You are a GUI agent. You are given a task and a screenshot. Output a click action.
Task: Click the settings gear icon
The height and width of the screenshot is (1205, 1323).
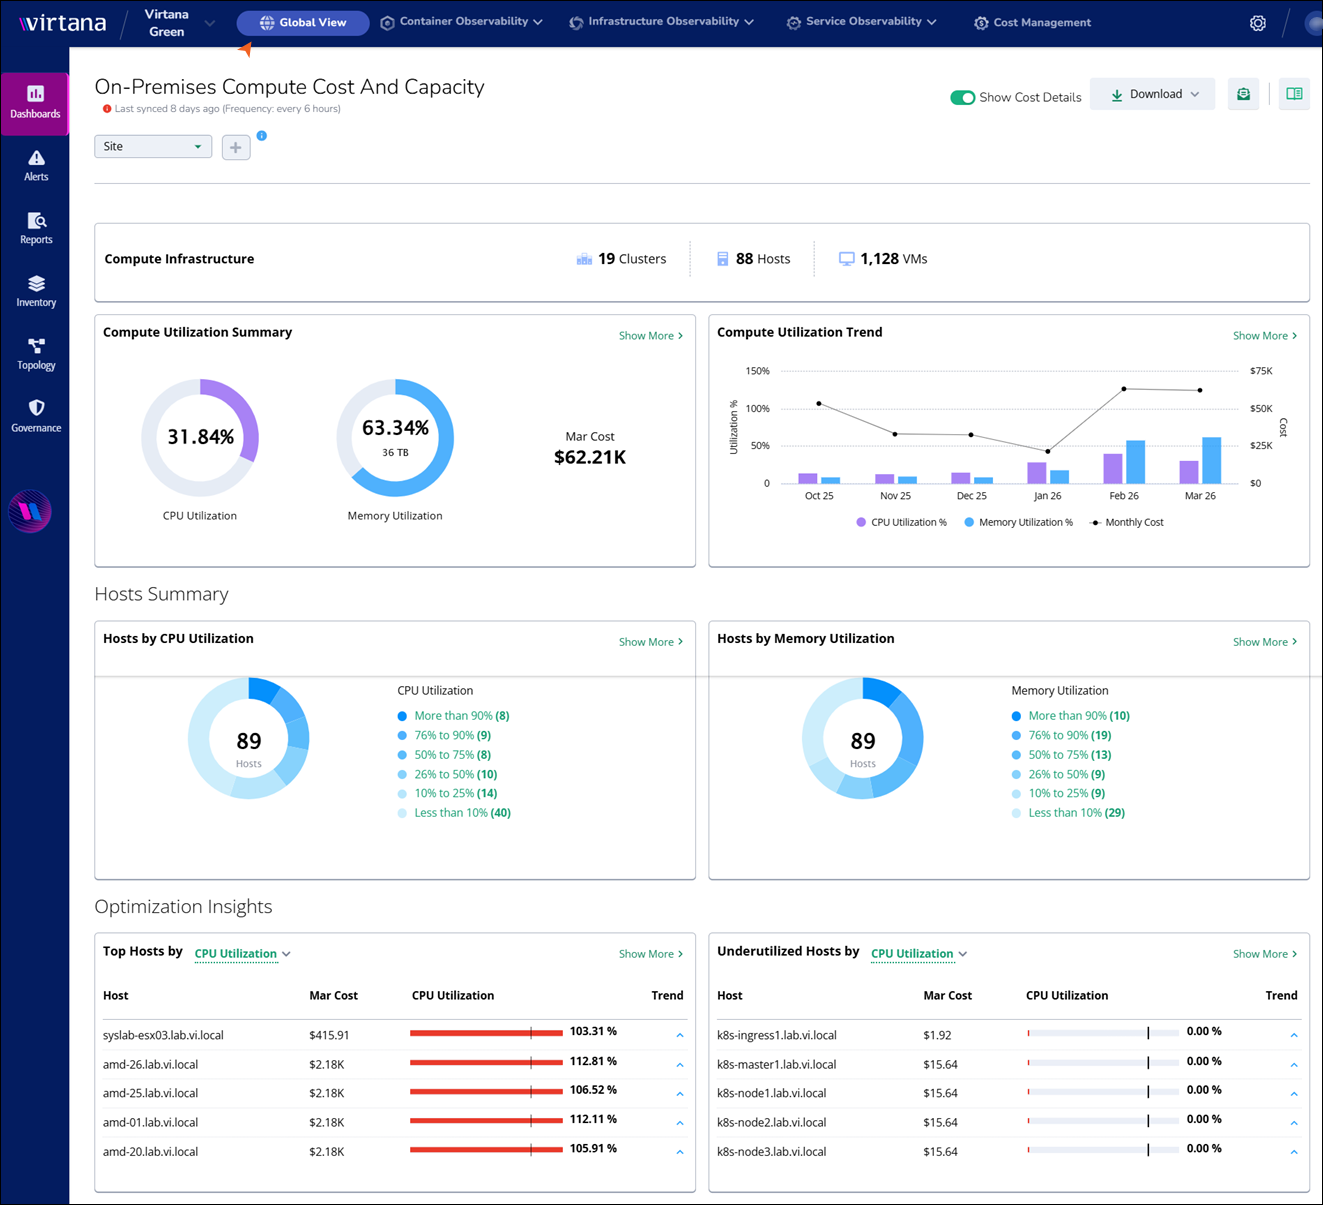tap(1258, 23)
